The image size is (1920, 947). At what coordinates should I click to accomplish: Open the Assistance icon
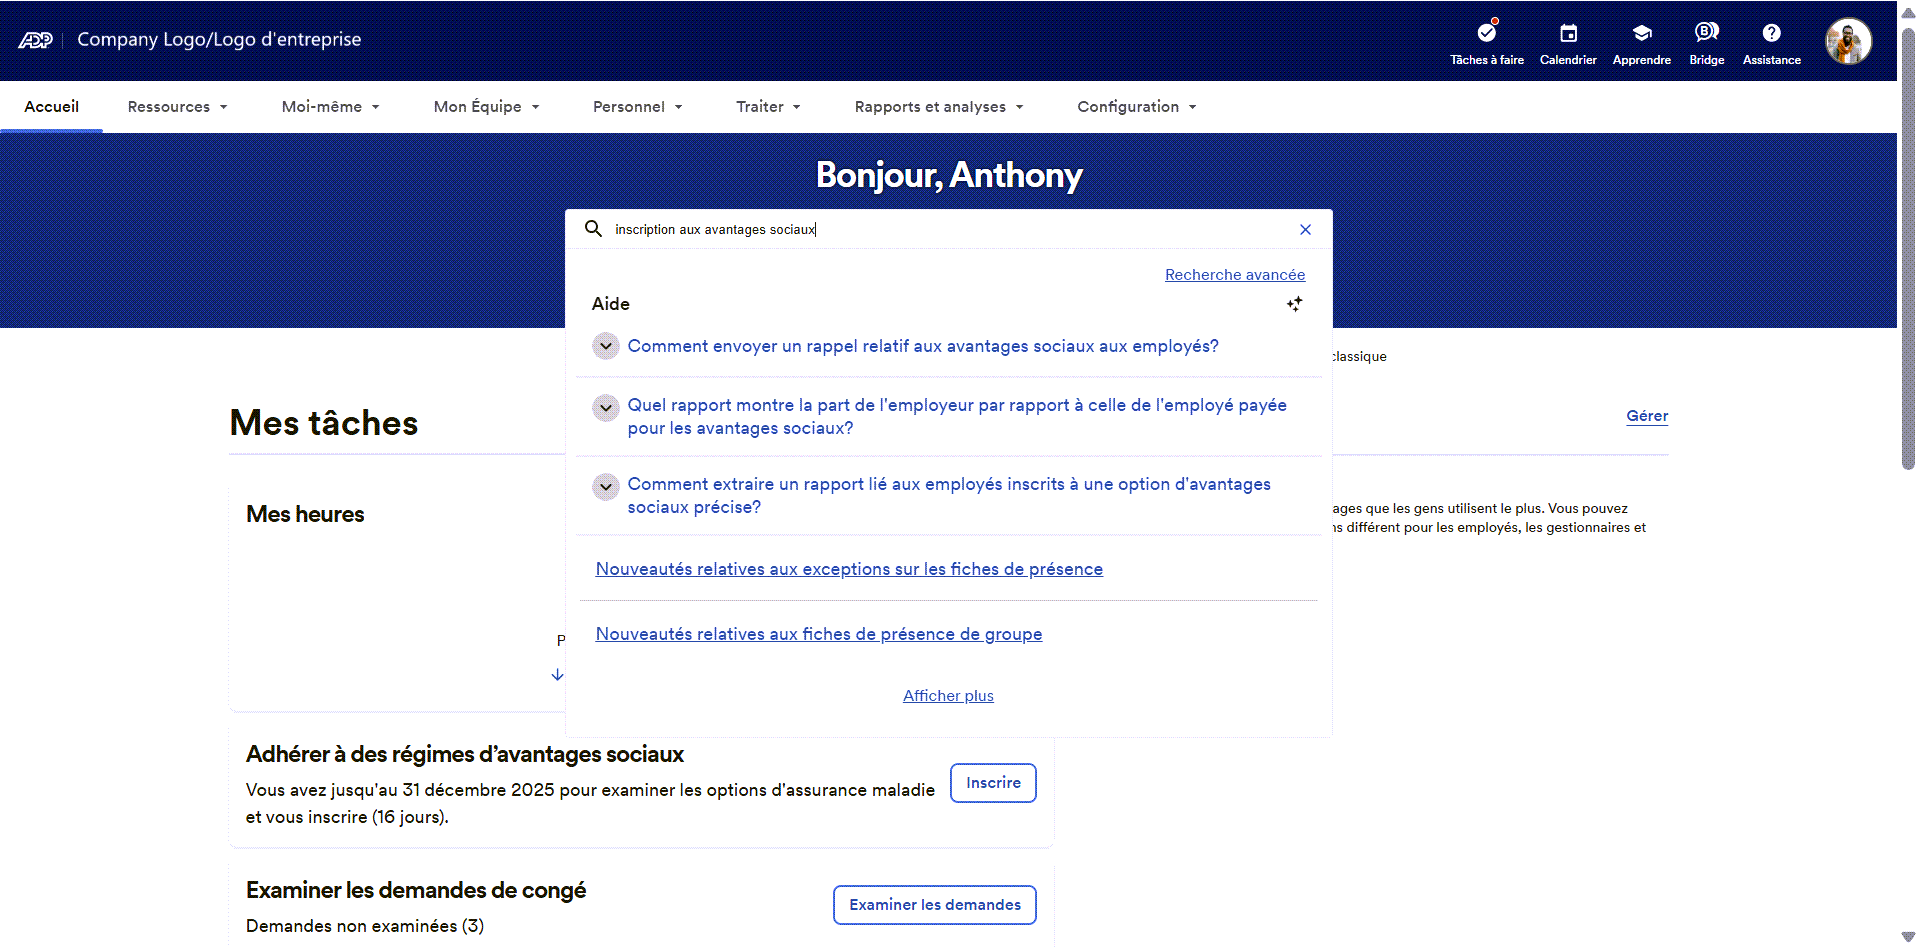click(1771, 33)
